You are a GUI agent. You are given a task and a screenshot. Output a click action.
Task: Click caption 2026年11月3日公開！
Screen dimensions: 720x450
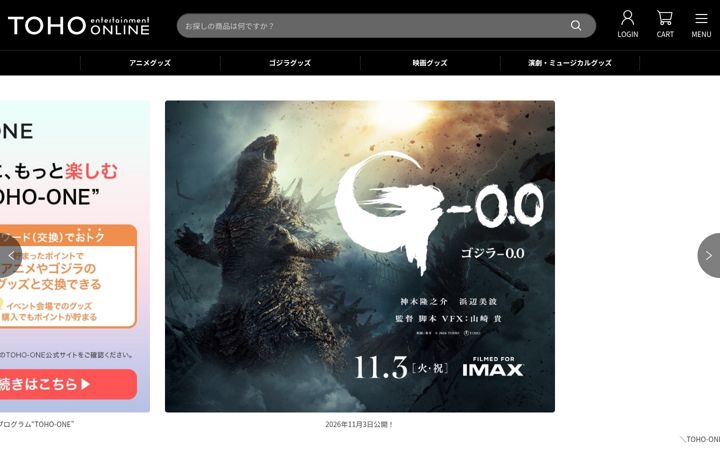click(360, 424)
